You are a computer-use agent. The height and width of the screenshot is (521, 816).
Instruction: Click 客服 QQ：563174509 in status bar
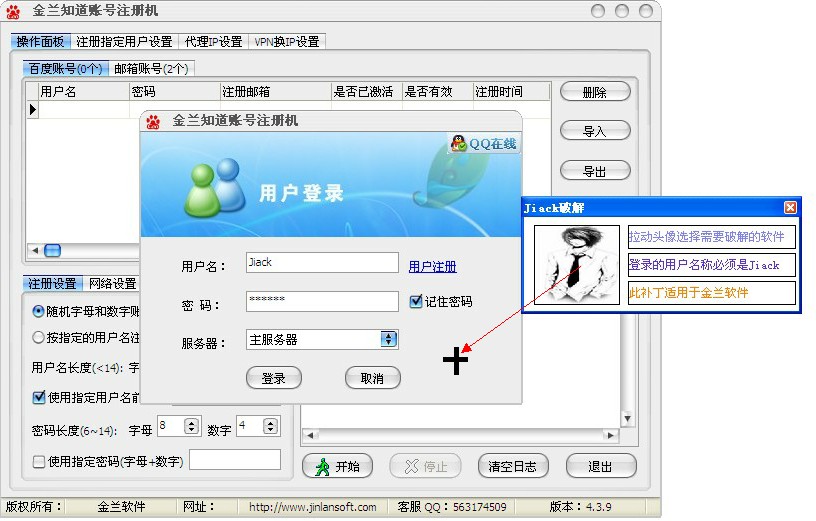[452, 507]
